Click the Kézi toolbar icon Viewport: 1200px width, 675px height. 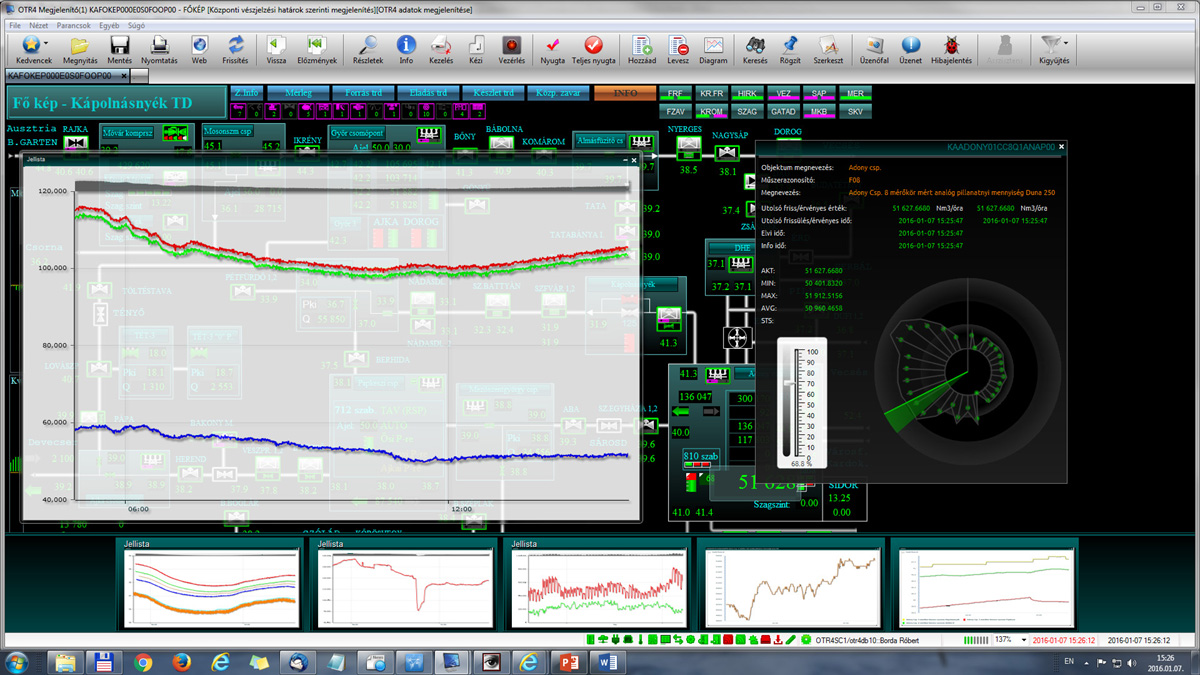(476, 49)
